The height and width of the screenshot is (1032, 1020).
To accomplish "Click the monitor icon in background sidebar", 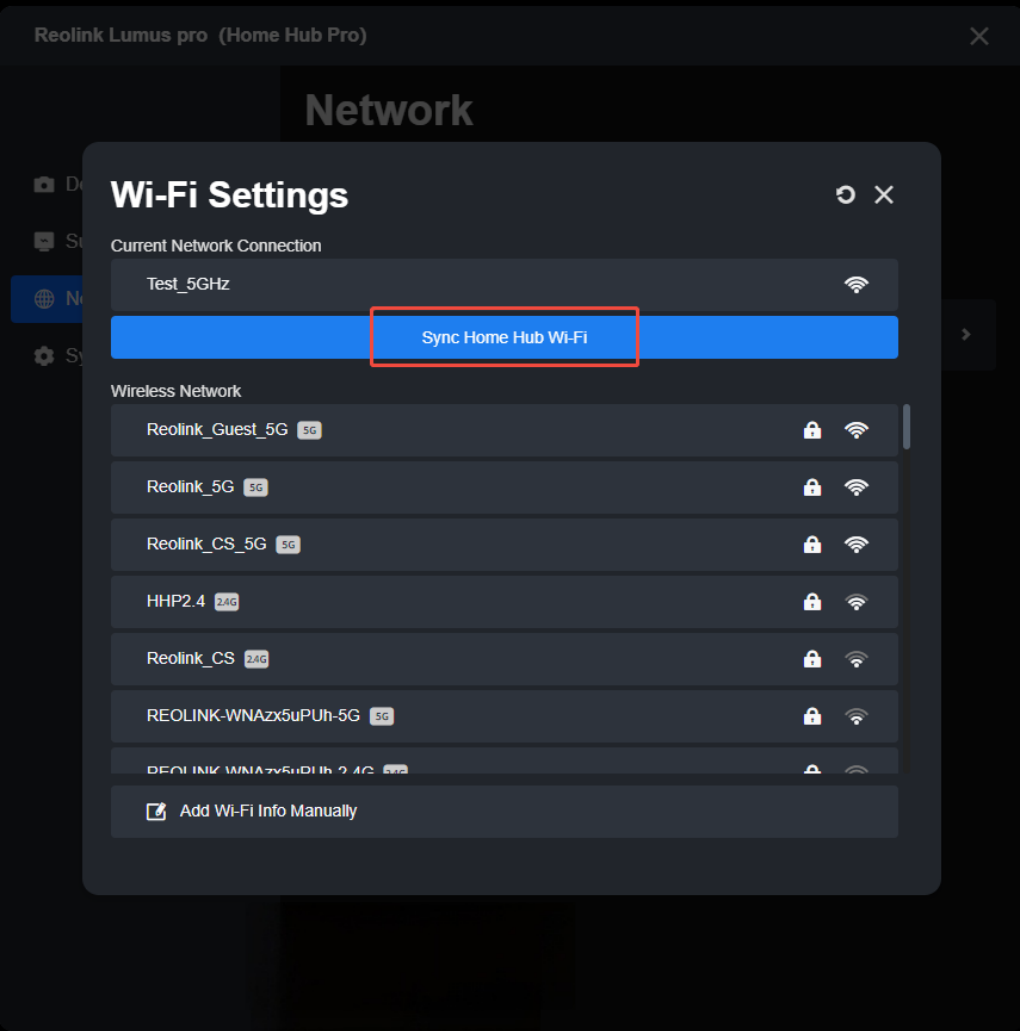I will (x=44, y=242).
